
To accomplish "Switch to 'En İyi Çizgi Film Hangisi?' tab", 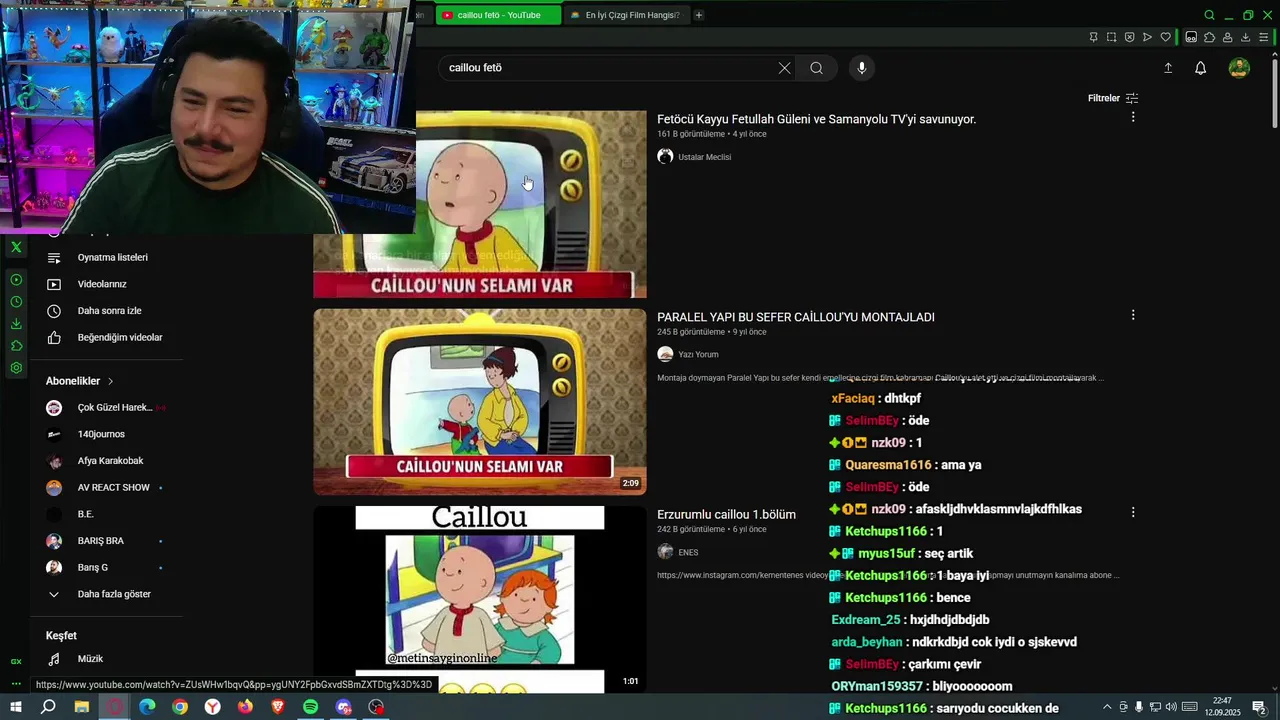I will tap(626, 15).
